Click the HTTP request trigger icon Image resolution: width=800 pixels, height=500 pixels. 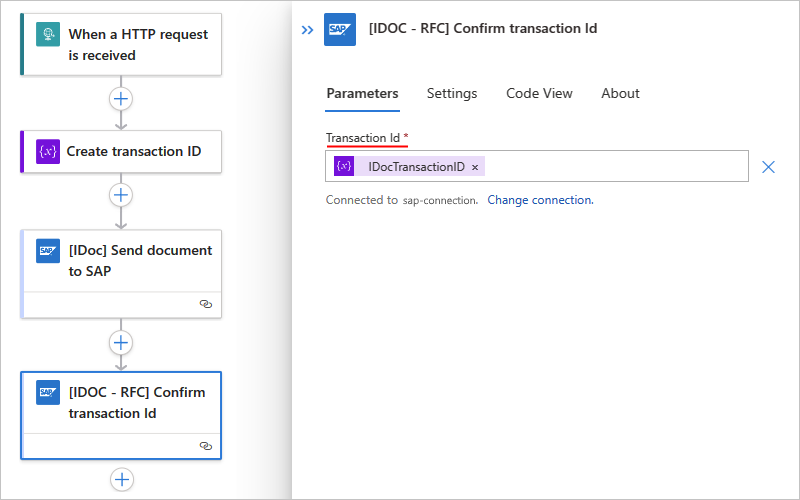click(x=48, y=35)
